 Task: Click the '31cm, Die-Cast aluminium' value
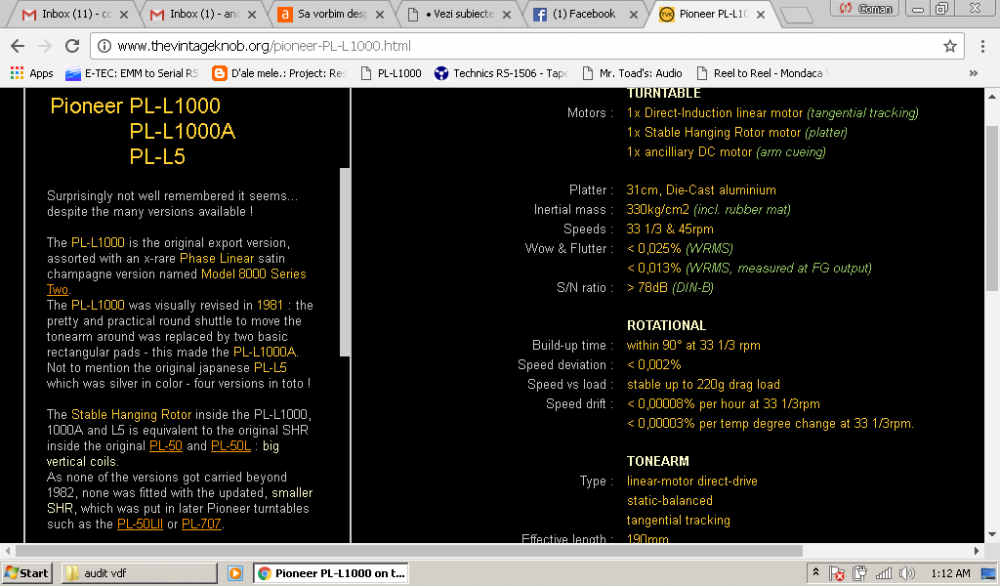click(701, 190)
